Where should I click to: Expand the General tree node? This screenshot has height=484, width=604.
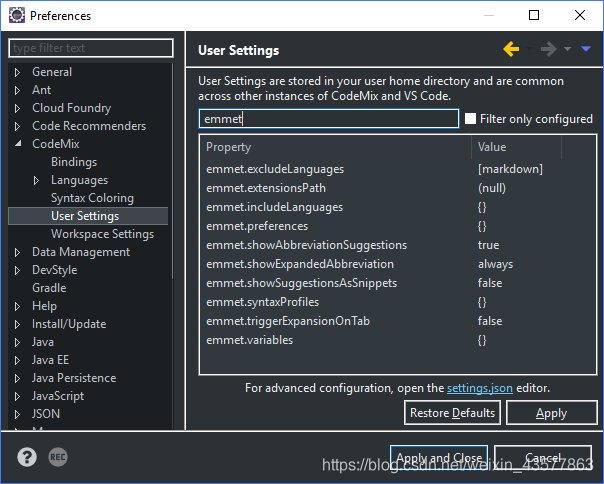(x=17, y=72)
